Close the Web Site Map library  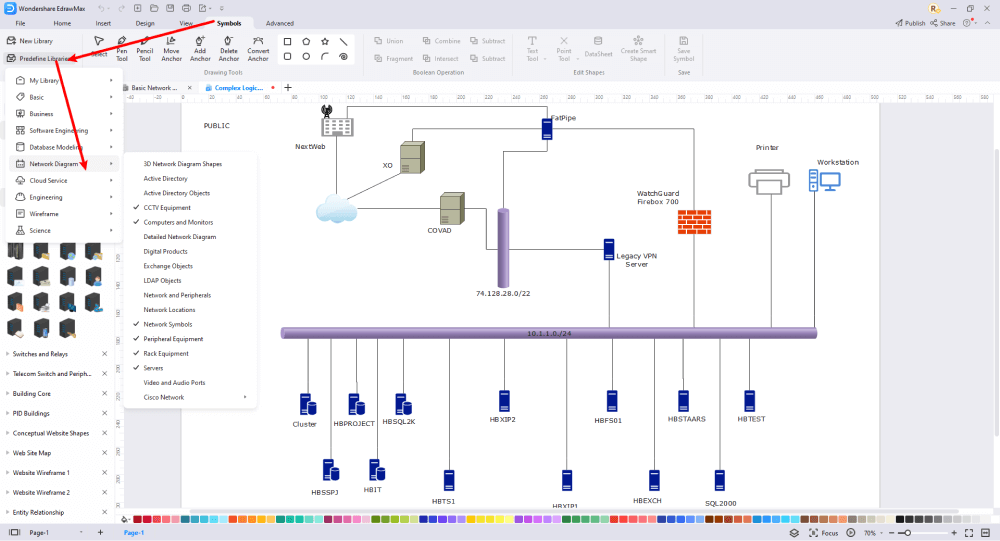pos(105,453)
